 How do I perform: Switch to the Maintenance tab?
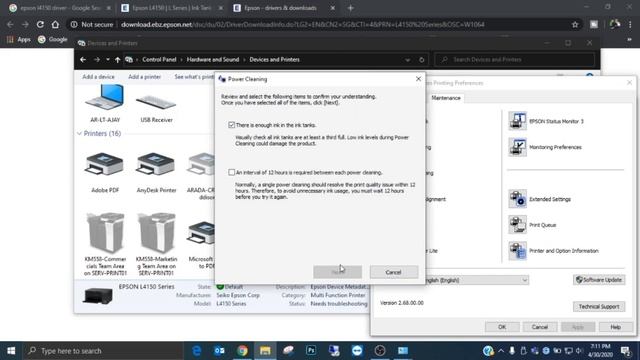tap(446, 98)
